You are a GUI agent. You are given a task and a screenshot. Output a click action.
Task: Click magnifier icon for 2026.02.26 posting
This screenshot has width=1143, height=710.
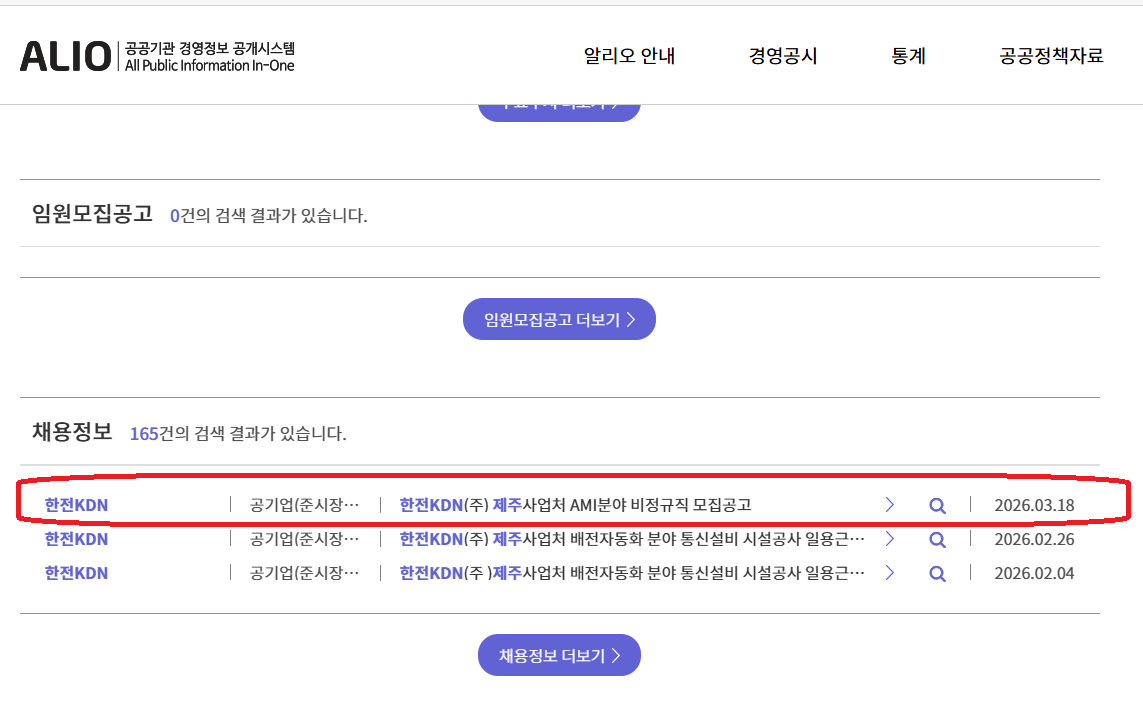(x=937, y=539)
